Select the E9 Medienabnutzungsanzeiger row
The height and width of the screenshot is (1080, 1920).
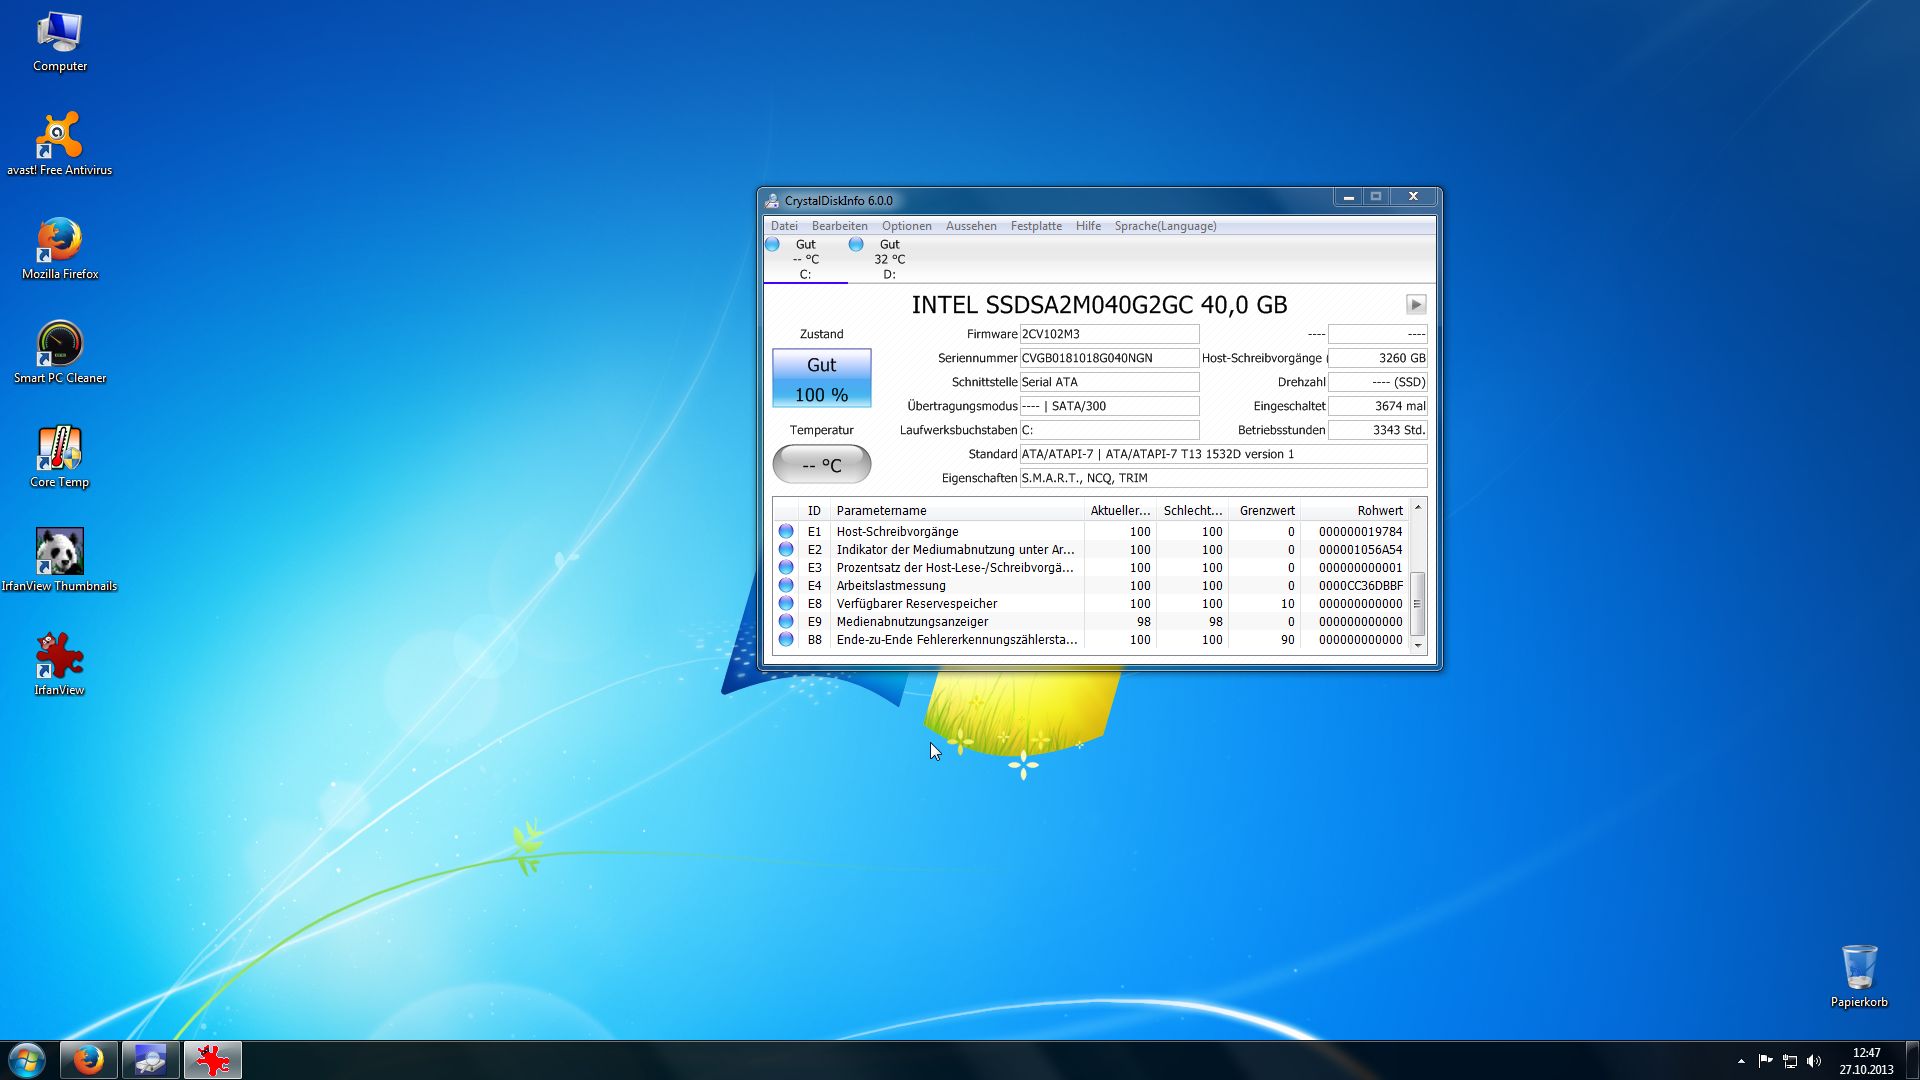[x=1091, y=622]
